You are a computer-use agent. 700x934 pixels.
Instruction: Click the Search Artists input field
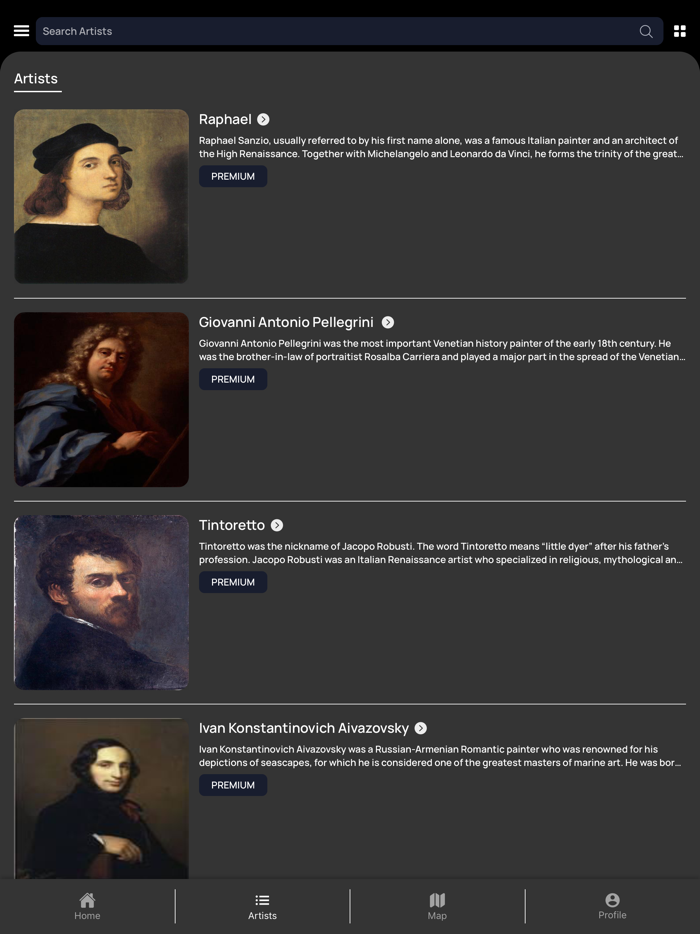[349, 31]
